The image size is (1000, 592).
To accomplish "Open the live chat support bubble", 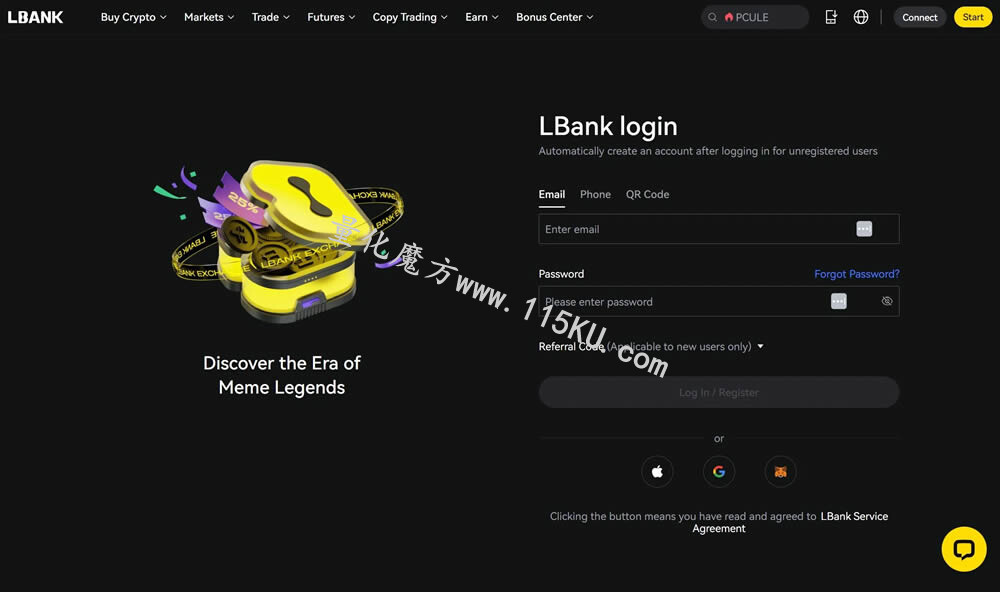I will pyautogui.click(x=964, y=549).
